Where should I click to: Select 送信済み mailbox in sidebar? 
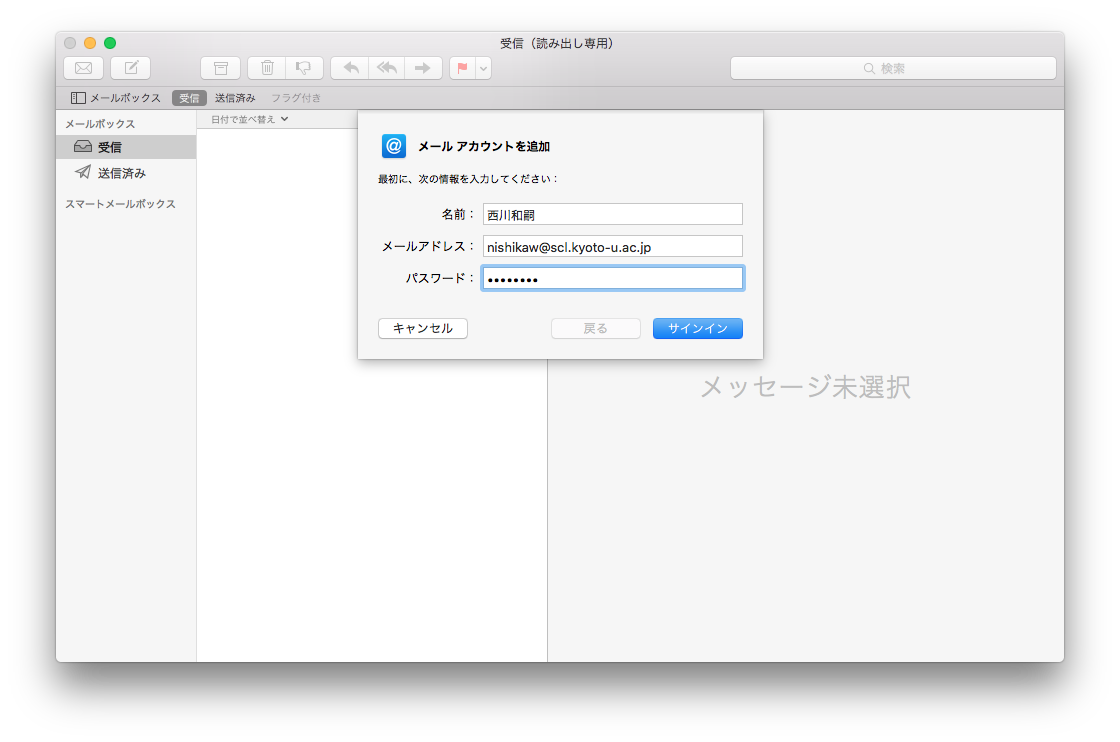(x=126, y=173)
